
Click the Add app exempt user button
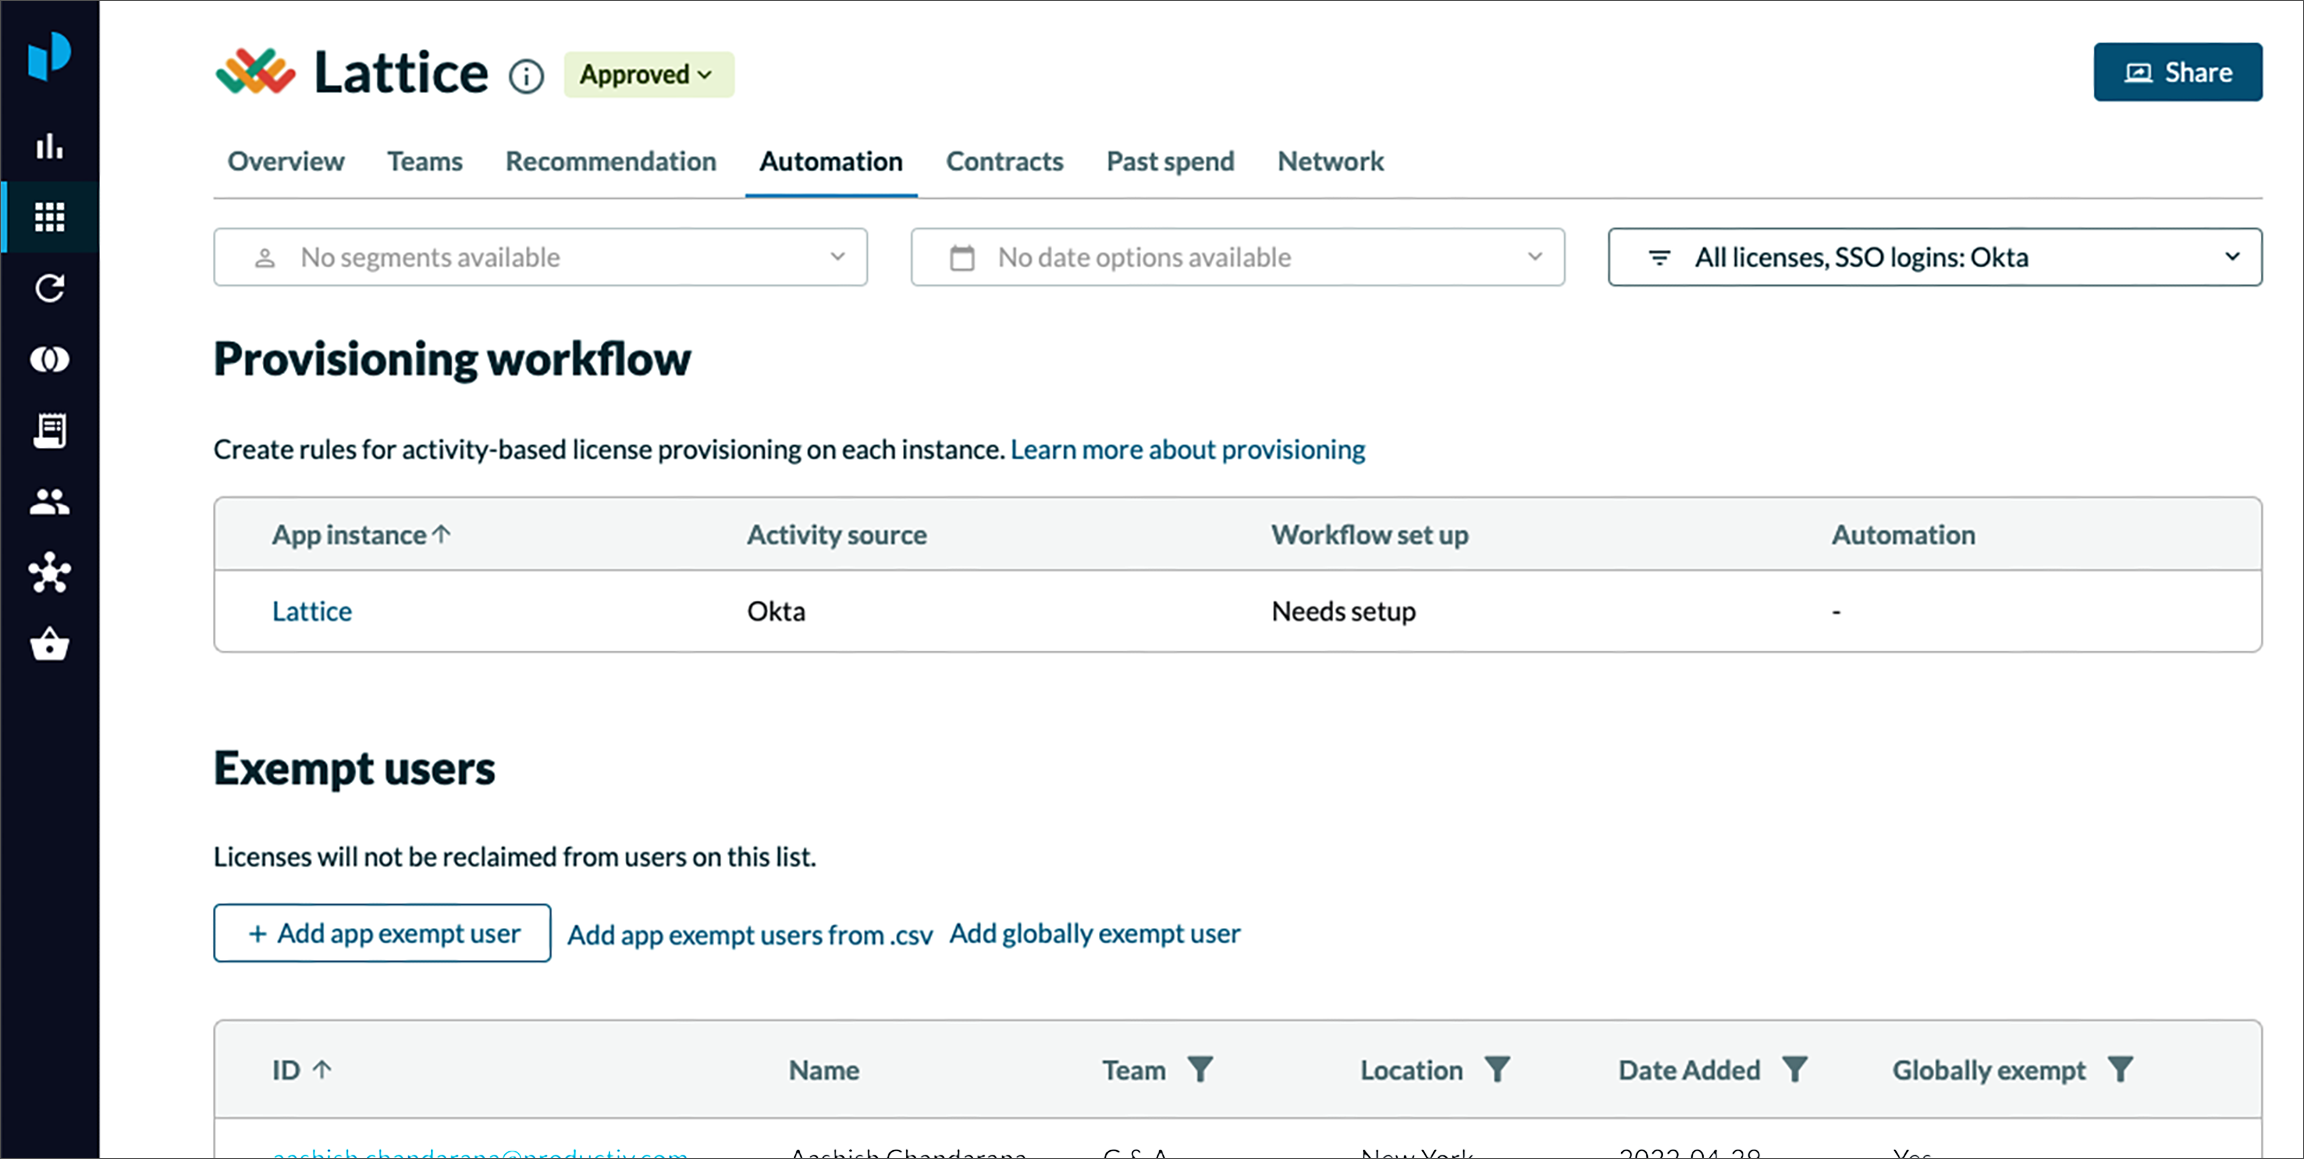381,933
